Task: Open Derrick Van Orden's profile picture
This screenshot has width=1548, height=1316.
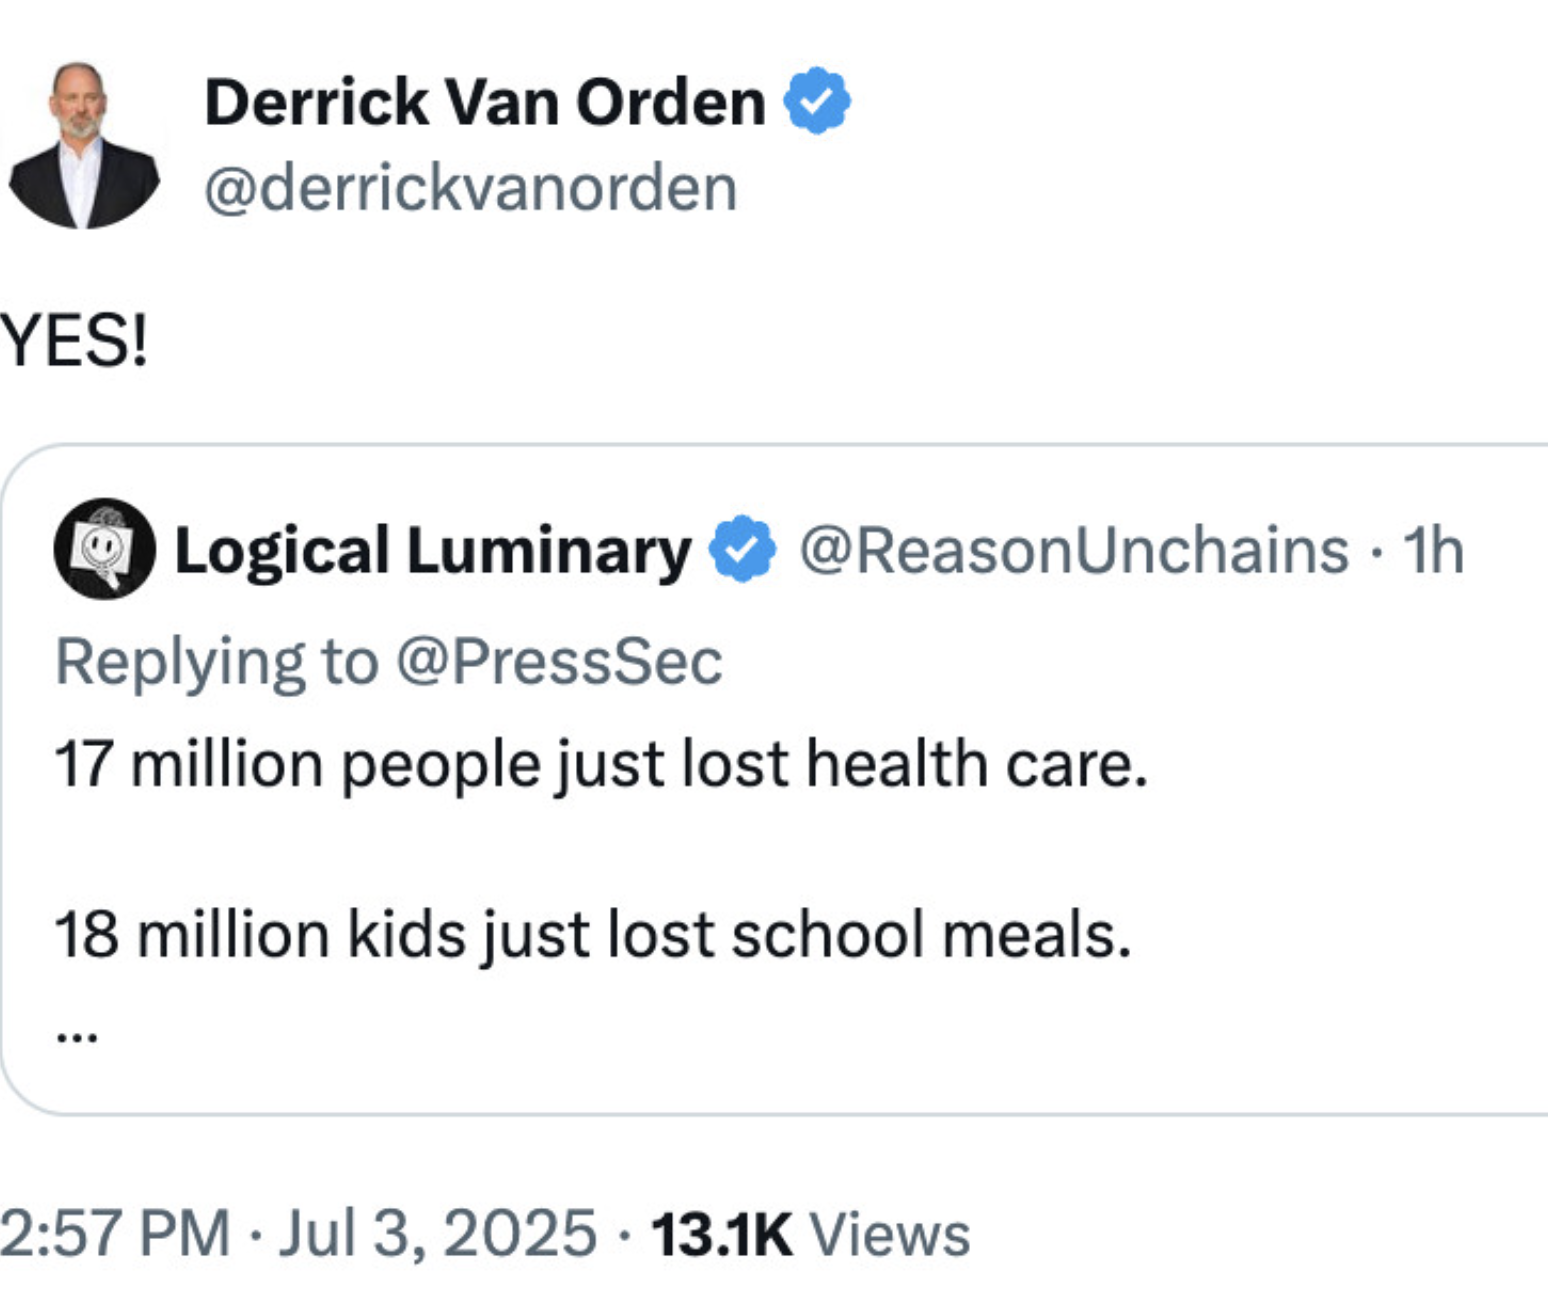Action: click(83, 146)
